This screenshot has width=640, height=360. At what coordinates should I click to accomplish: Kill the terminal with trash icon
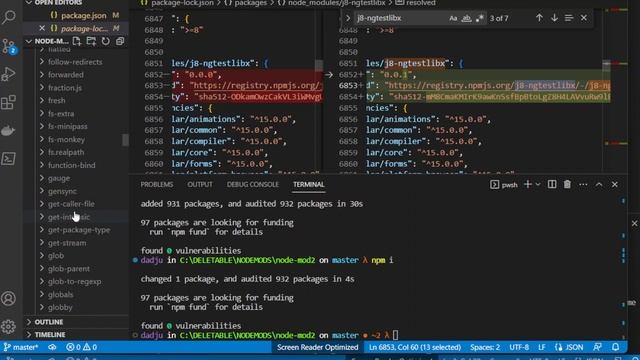click(x=567, y=184)
